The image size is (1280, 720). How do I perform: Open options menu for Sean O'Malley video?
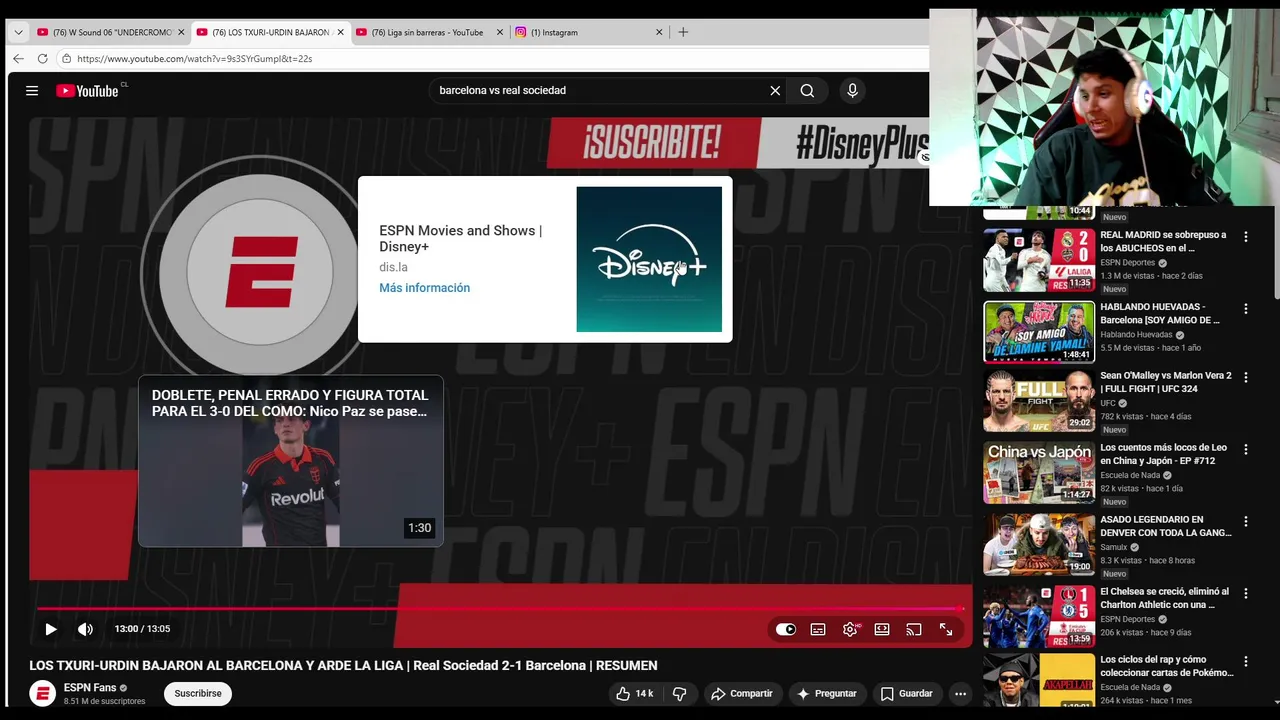click(1246, 377)
